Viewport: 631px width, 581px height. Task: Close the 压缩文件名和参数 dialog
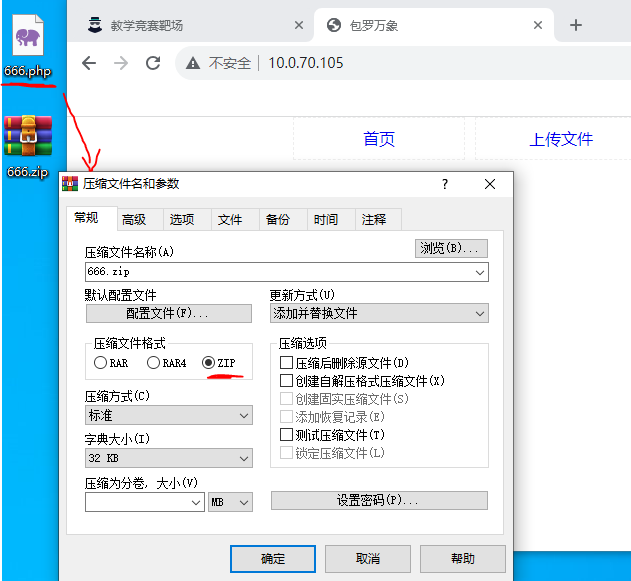tap(490, 184)
